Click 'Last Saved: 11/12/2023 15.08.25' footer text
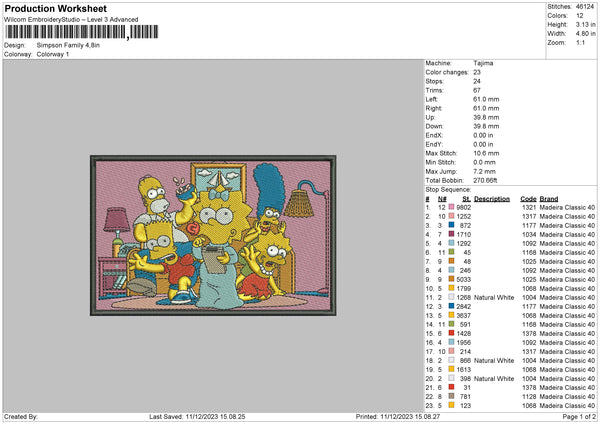The height and width of the screenshot is (424, 600). (x=197, y=416)
